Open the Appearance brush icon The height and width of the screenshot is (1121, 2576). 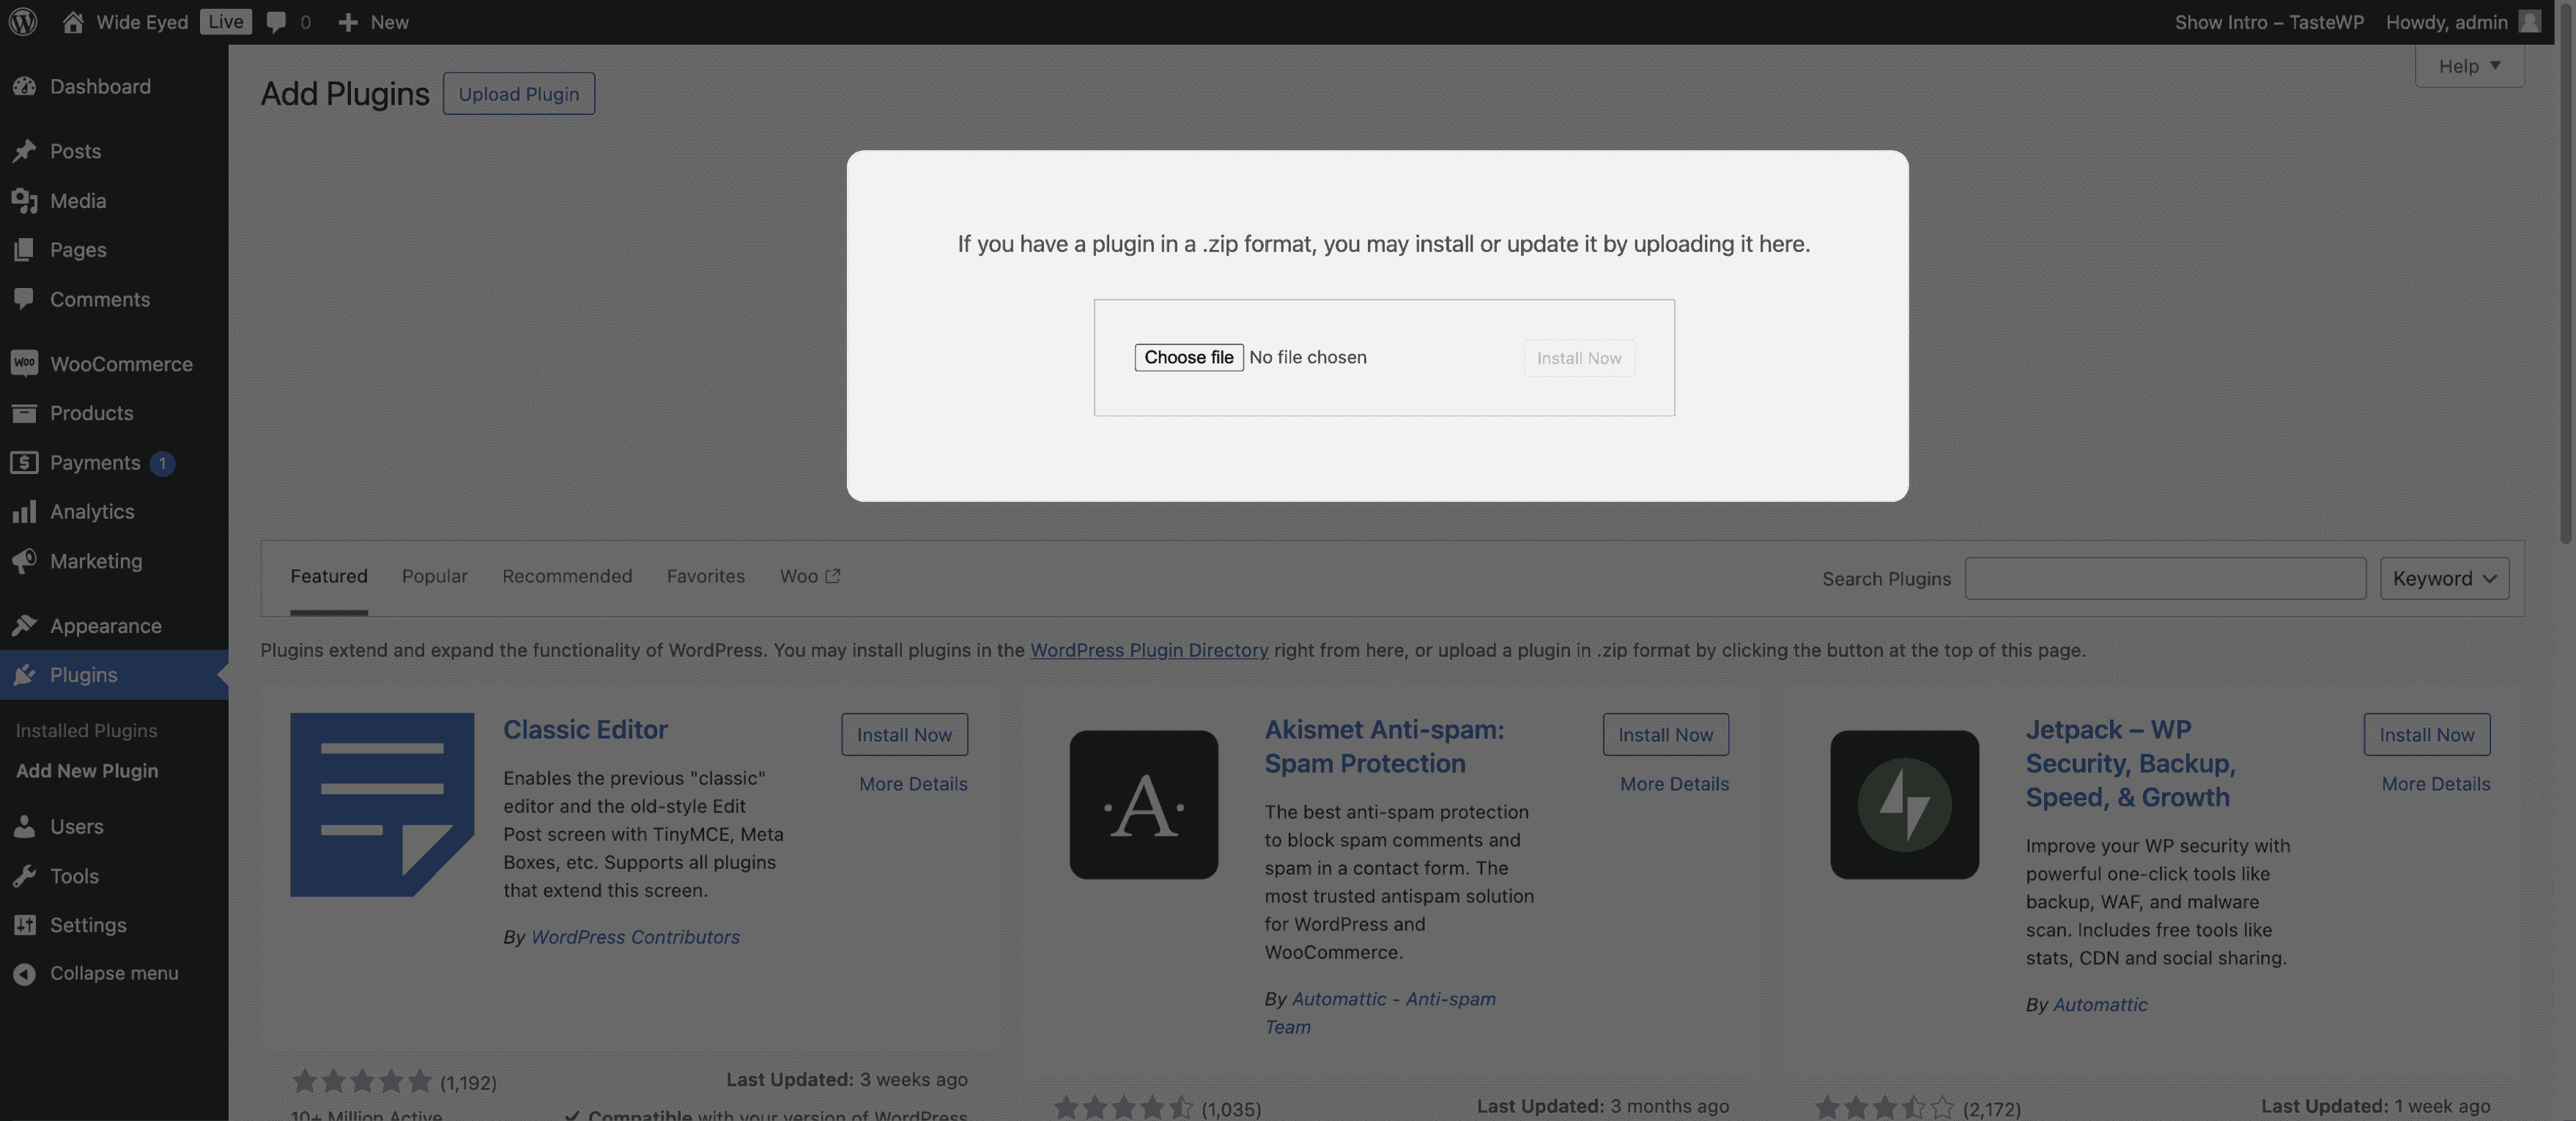26,624
